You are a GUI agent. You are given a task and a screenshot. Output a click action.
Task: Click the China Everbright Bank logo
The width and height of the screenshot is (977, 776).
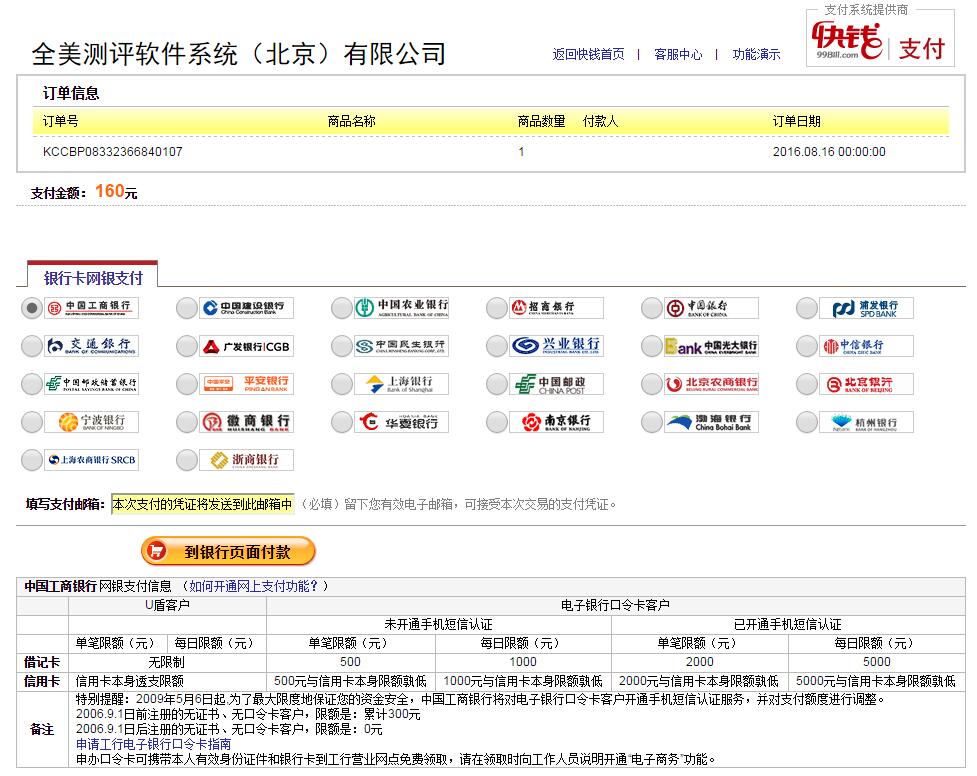(712, 346)
